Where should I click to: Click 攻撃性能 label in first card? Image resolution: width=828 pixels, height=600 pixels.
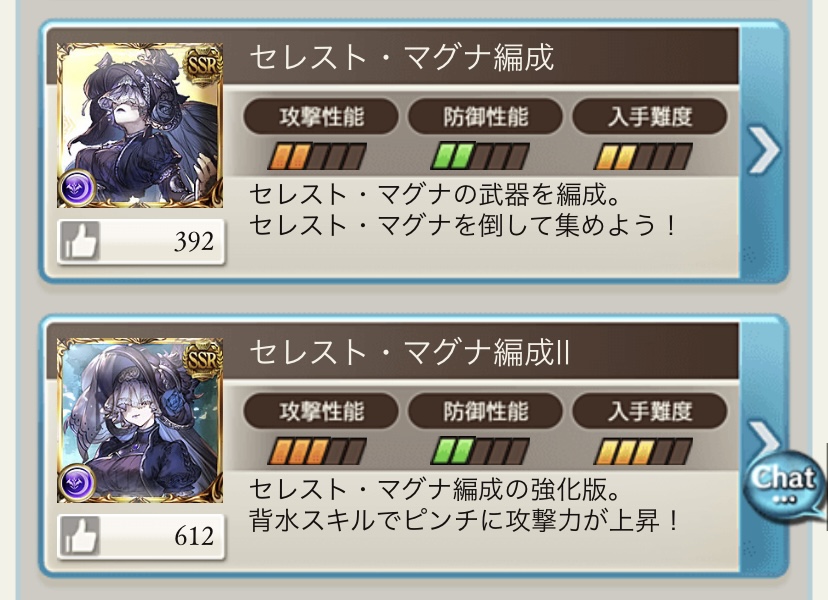[x=321, y=116]
